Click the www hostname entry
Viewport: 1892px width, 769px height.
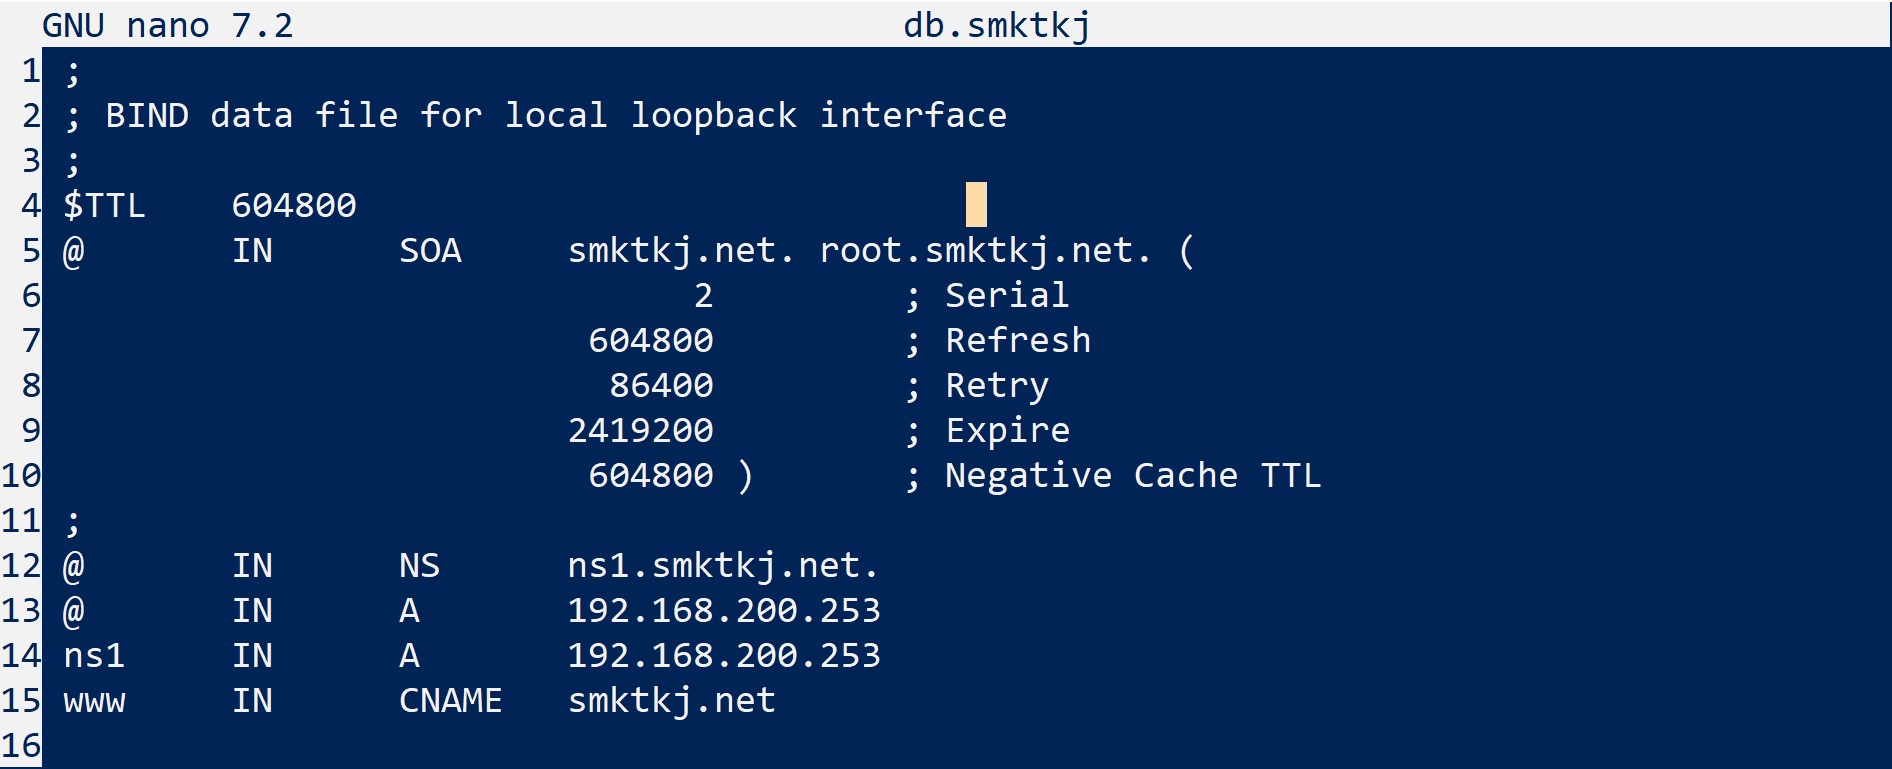pos(94,700)
